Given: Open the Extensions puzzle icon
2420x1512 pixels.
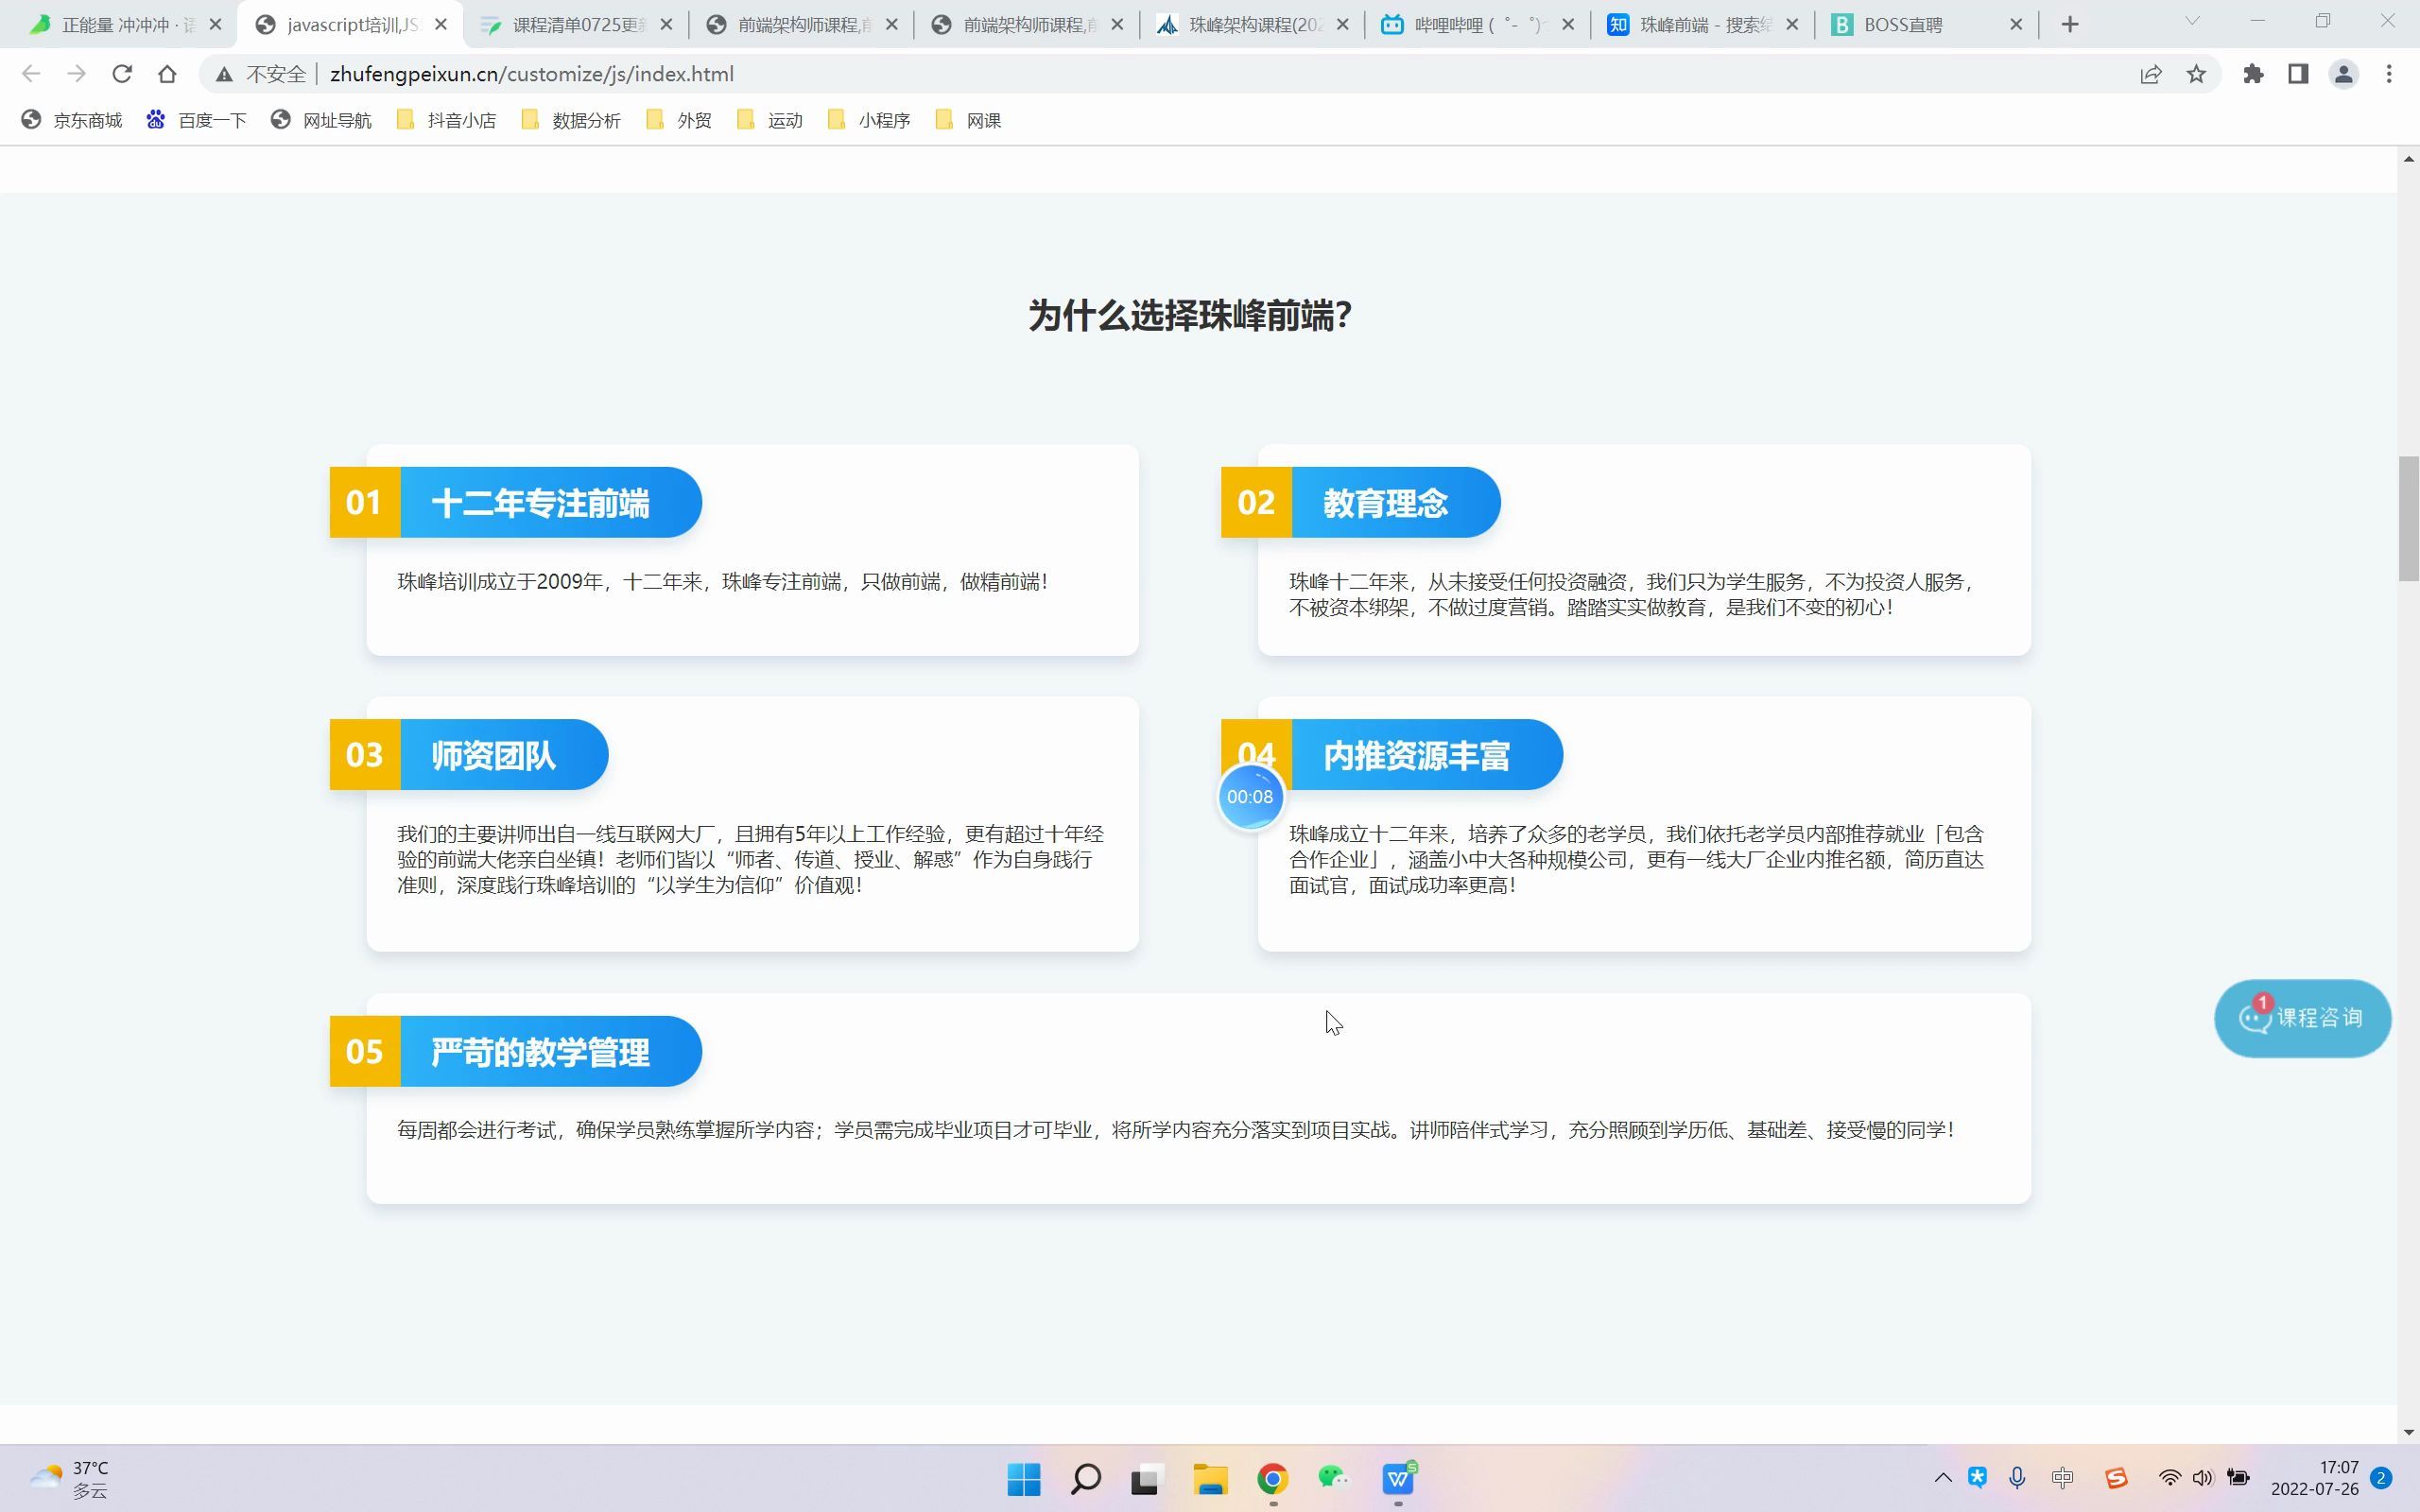Looking at the screenshot, I should pos(2253,74).
